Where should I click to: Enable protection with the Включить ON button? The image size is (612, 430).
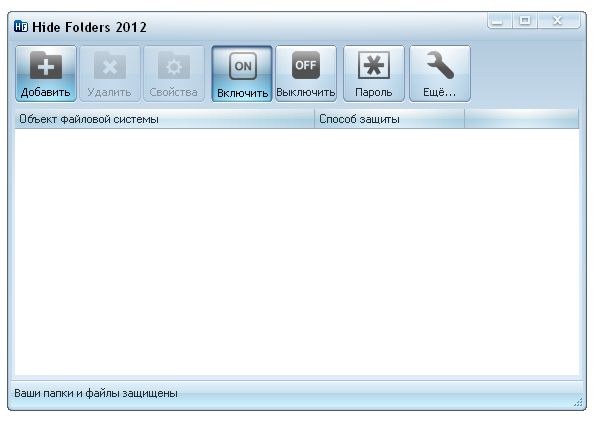242,73
